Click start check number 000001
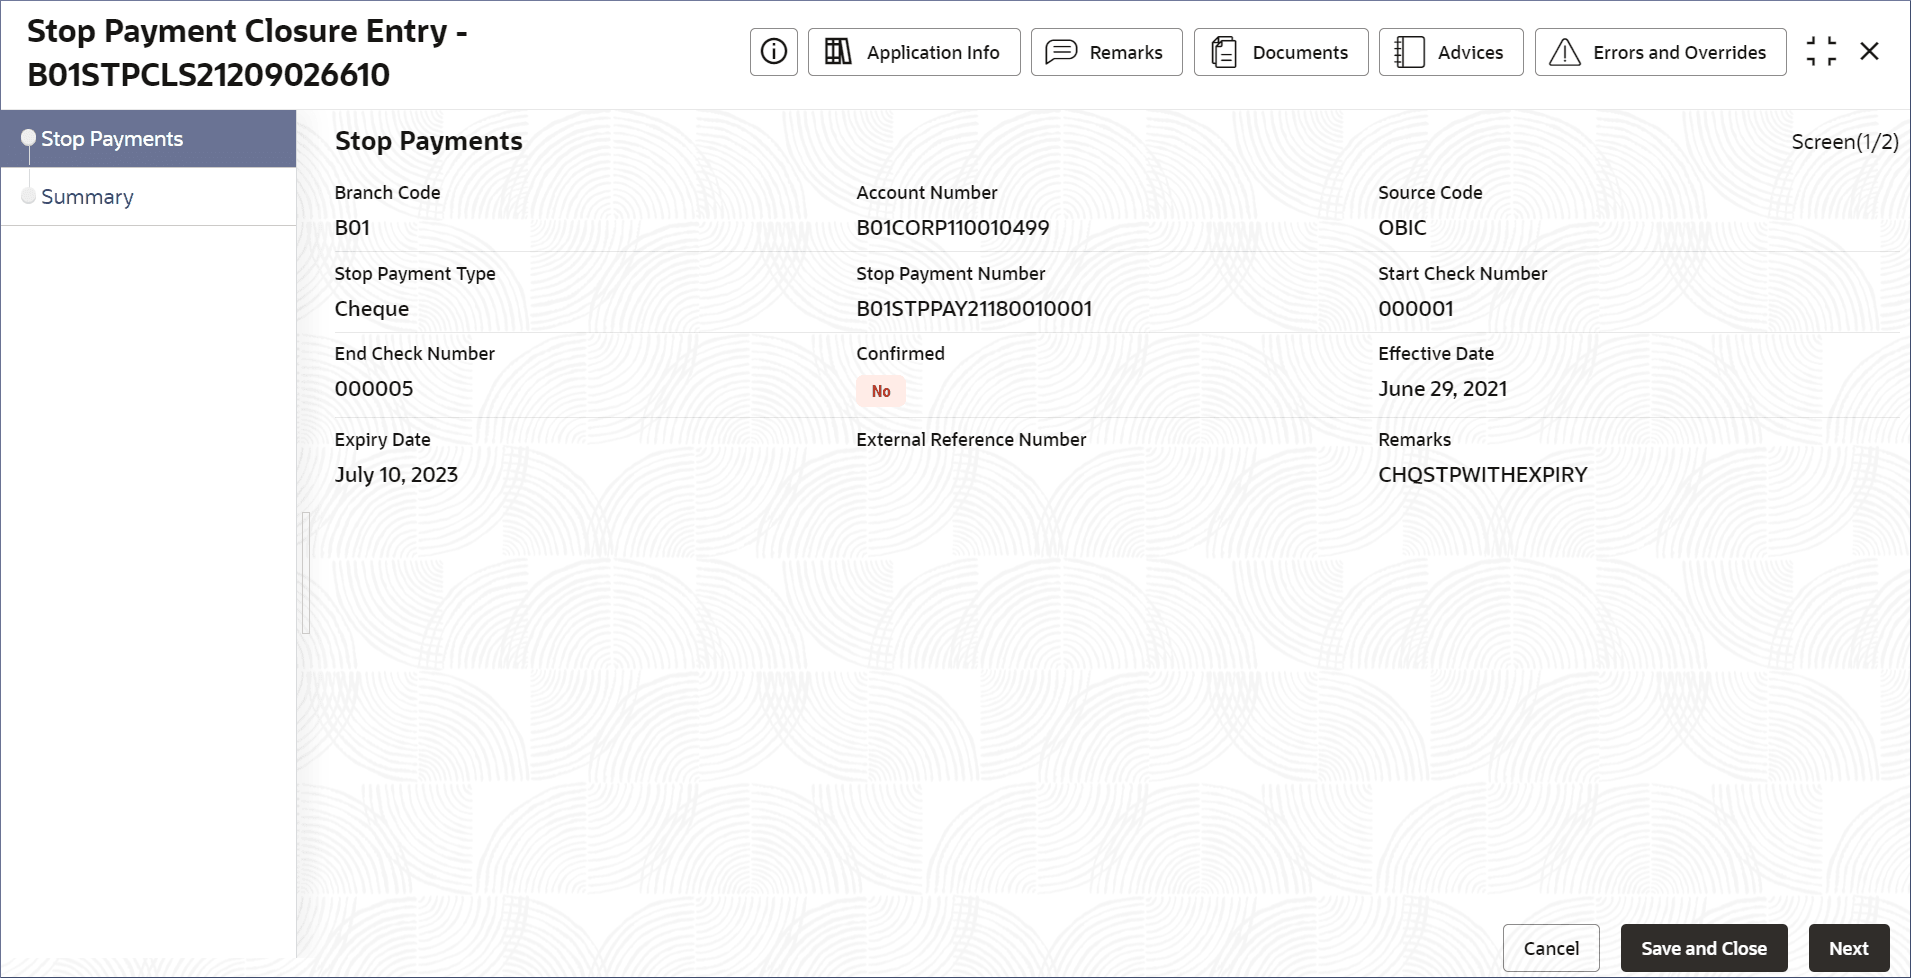This screenshot has height=978, width=1911. (x=1416, y=309)
